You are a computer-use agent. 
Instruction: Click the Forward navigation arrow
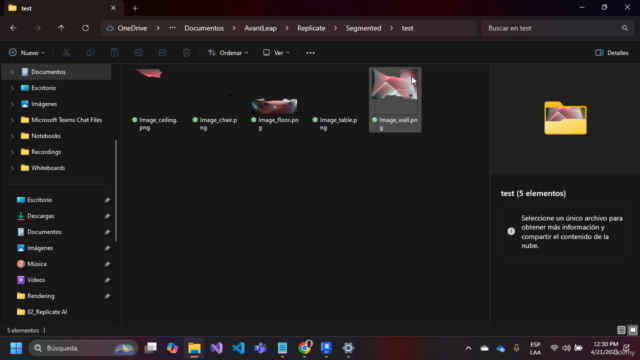37,28
